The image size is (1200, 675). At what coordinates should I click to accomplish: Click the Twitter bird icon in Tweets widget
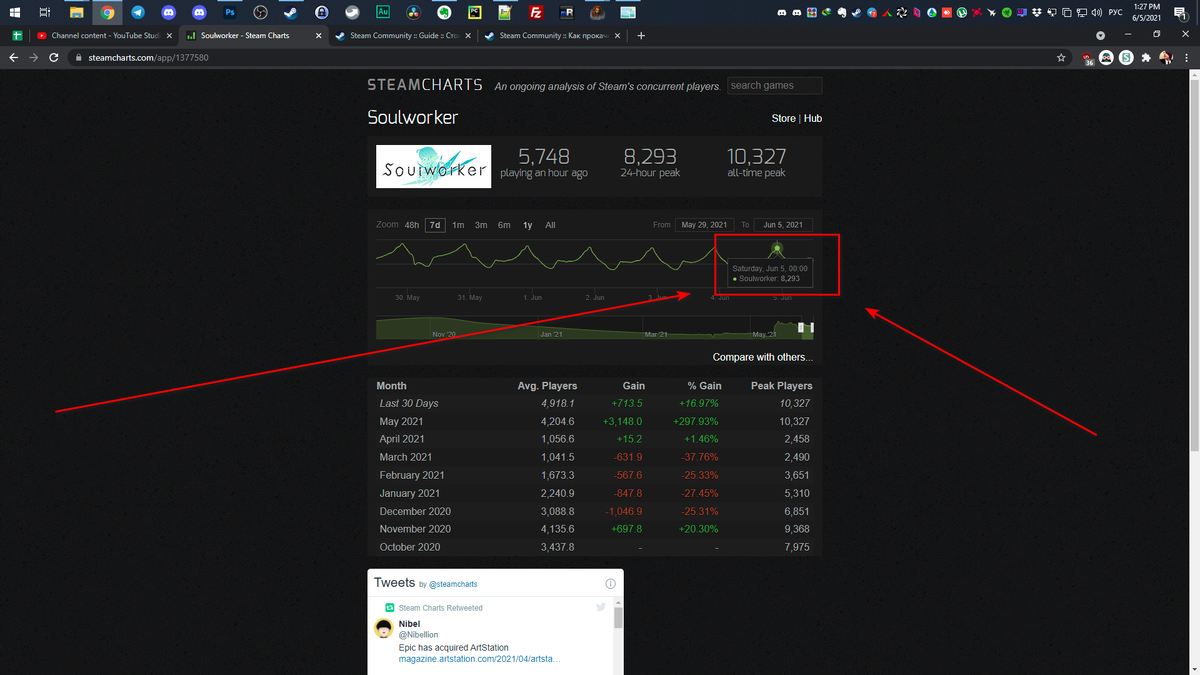pyautogui.click(x=601, y=607)
